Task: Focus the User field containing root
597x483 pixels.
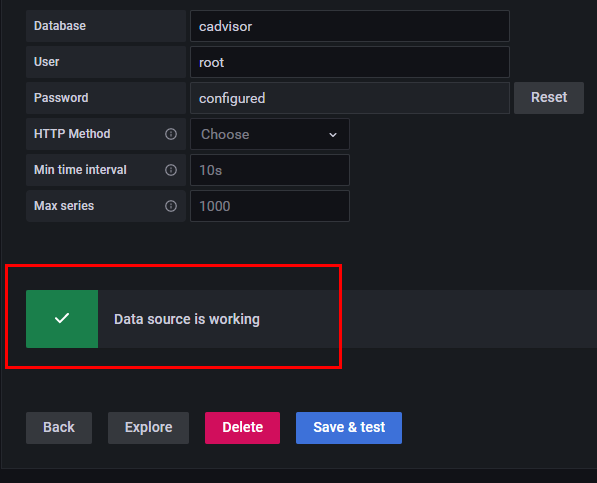Action: coord(350,62)
